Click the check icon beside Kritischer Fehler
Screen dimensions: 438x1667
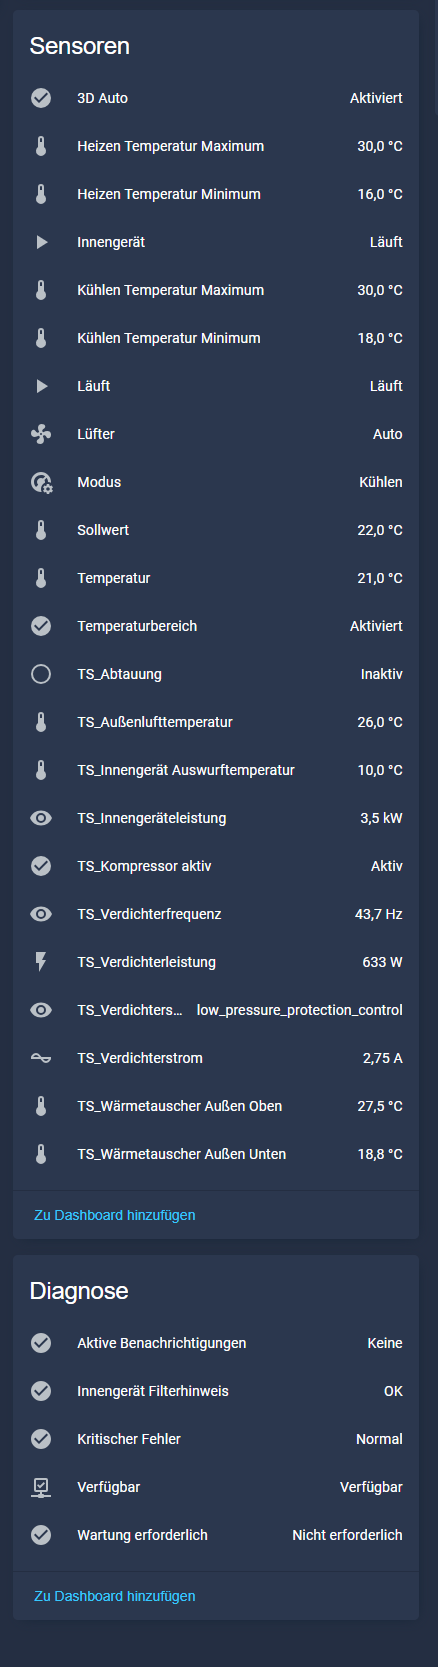coord(41,1439)
